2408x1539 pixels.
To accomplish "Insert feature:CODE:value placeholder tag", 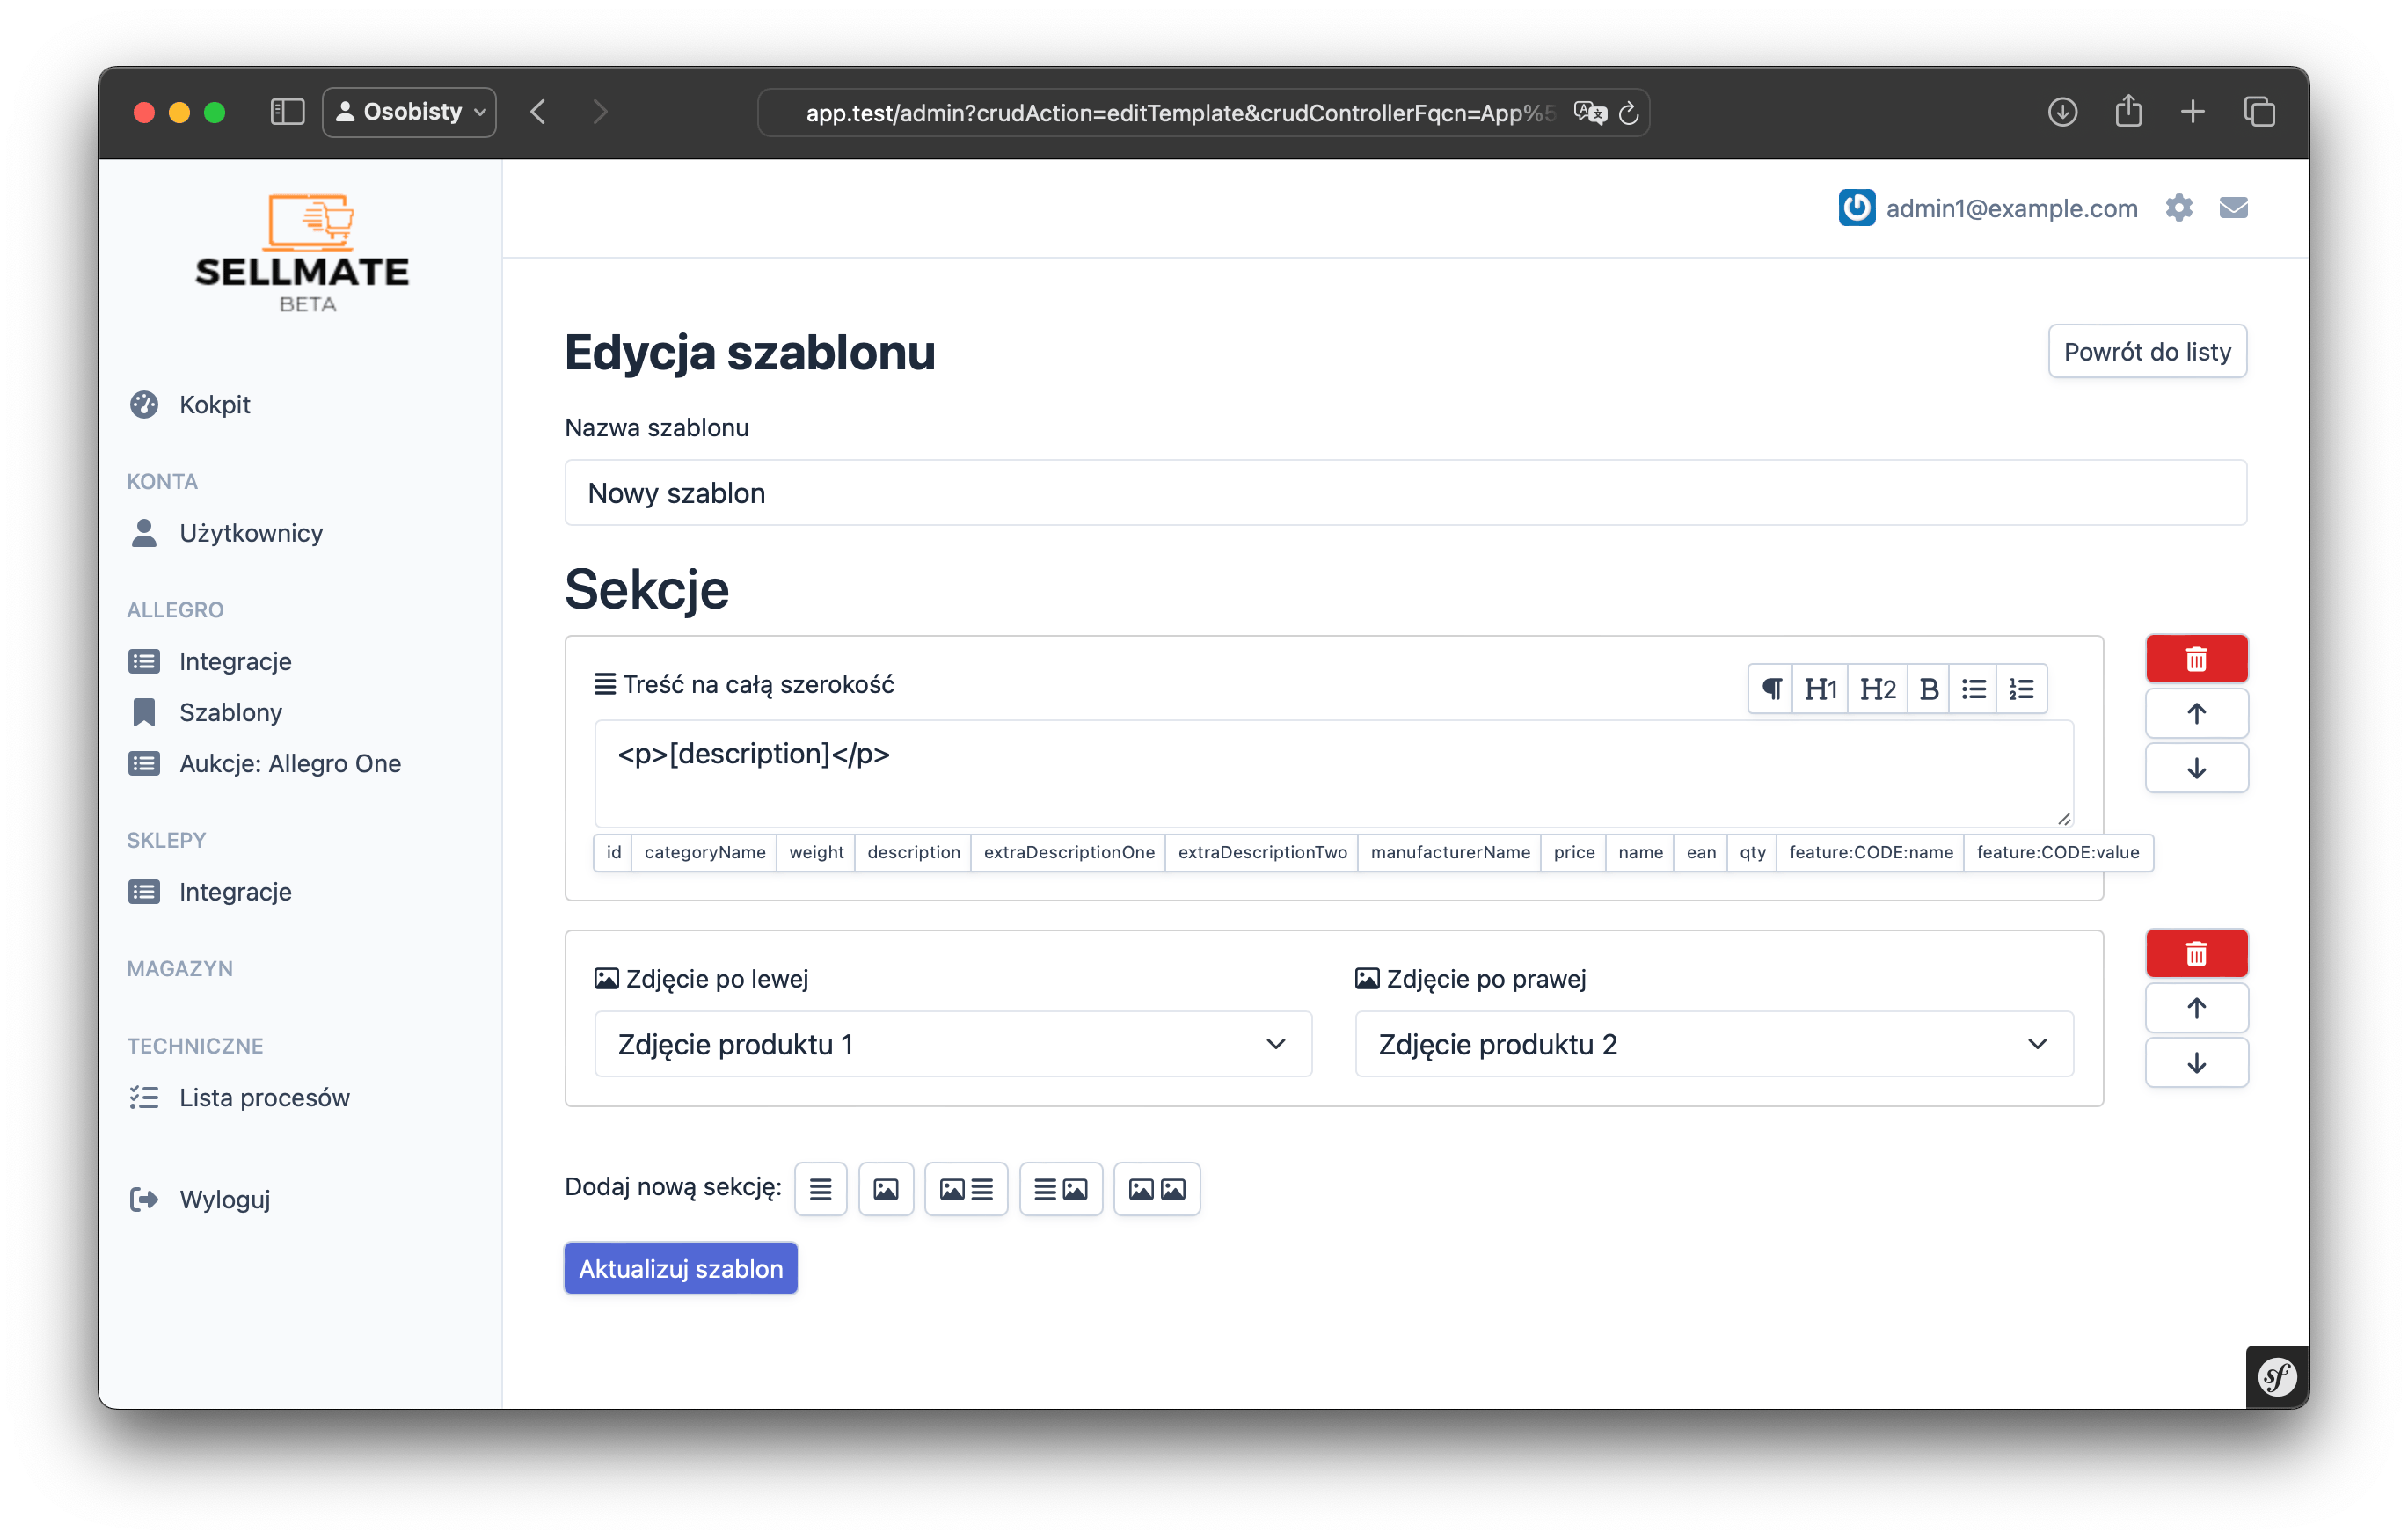I will pos(2058,853).
